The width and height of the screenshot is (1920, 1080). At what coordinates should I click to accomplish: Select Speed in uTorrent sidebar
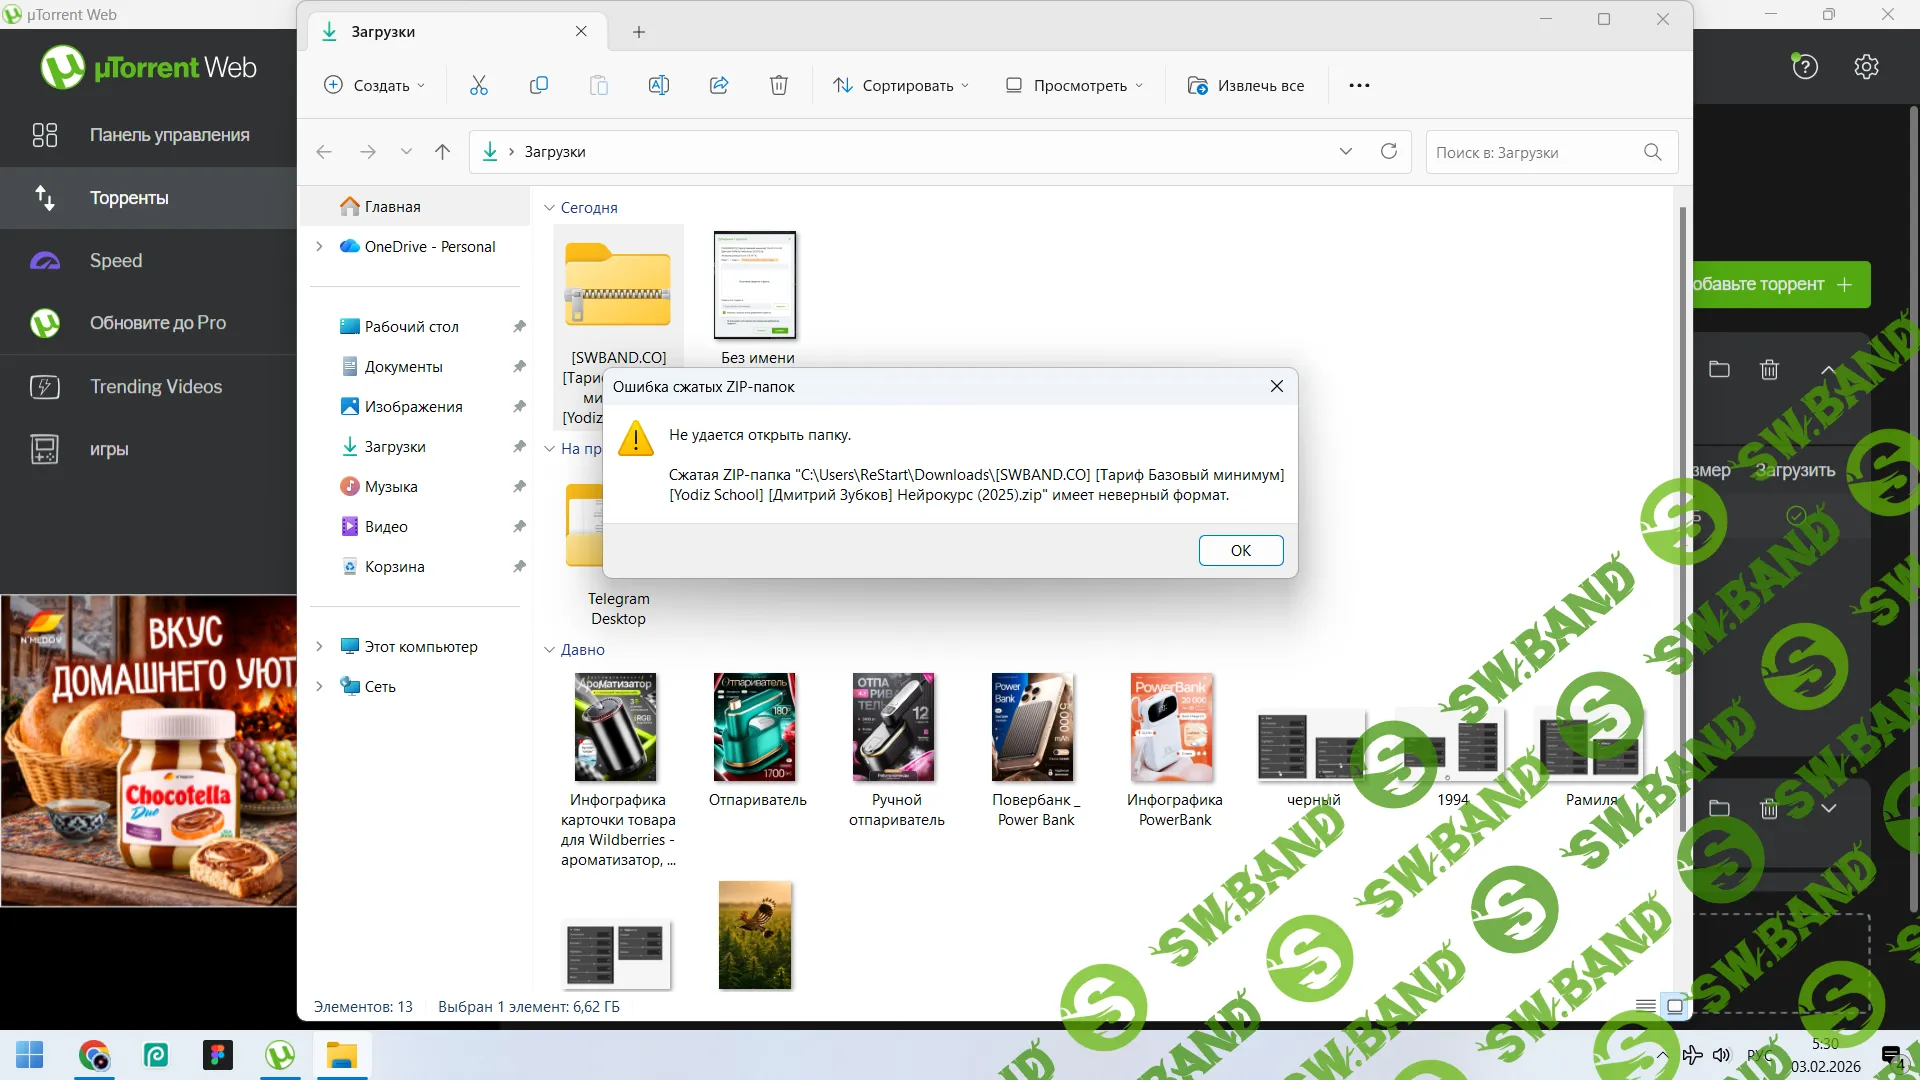click(116, 260)
